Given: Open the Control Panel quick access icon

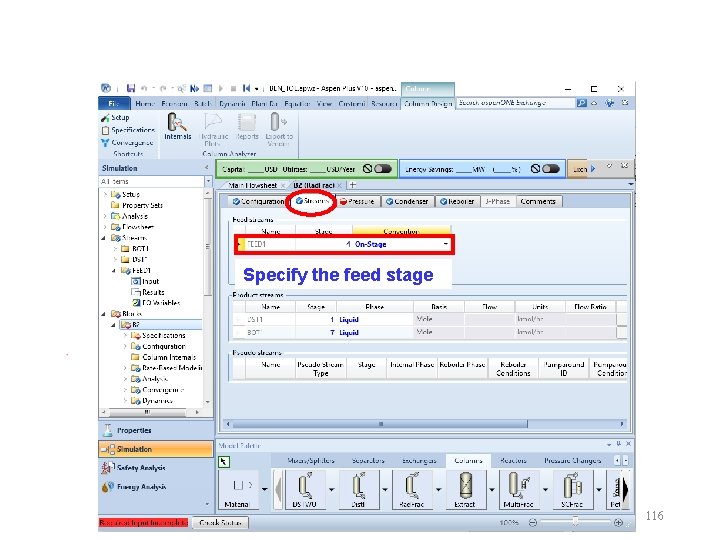Looking at the screenshot, I should point(208,88).
